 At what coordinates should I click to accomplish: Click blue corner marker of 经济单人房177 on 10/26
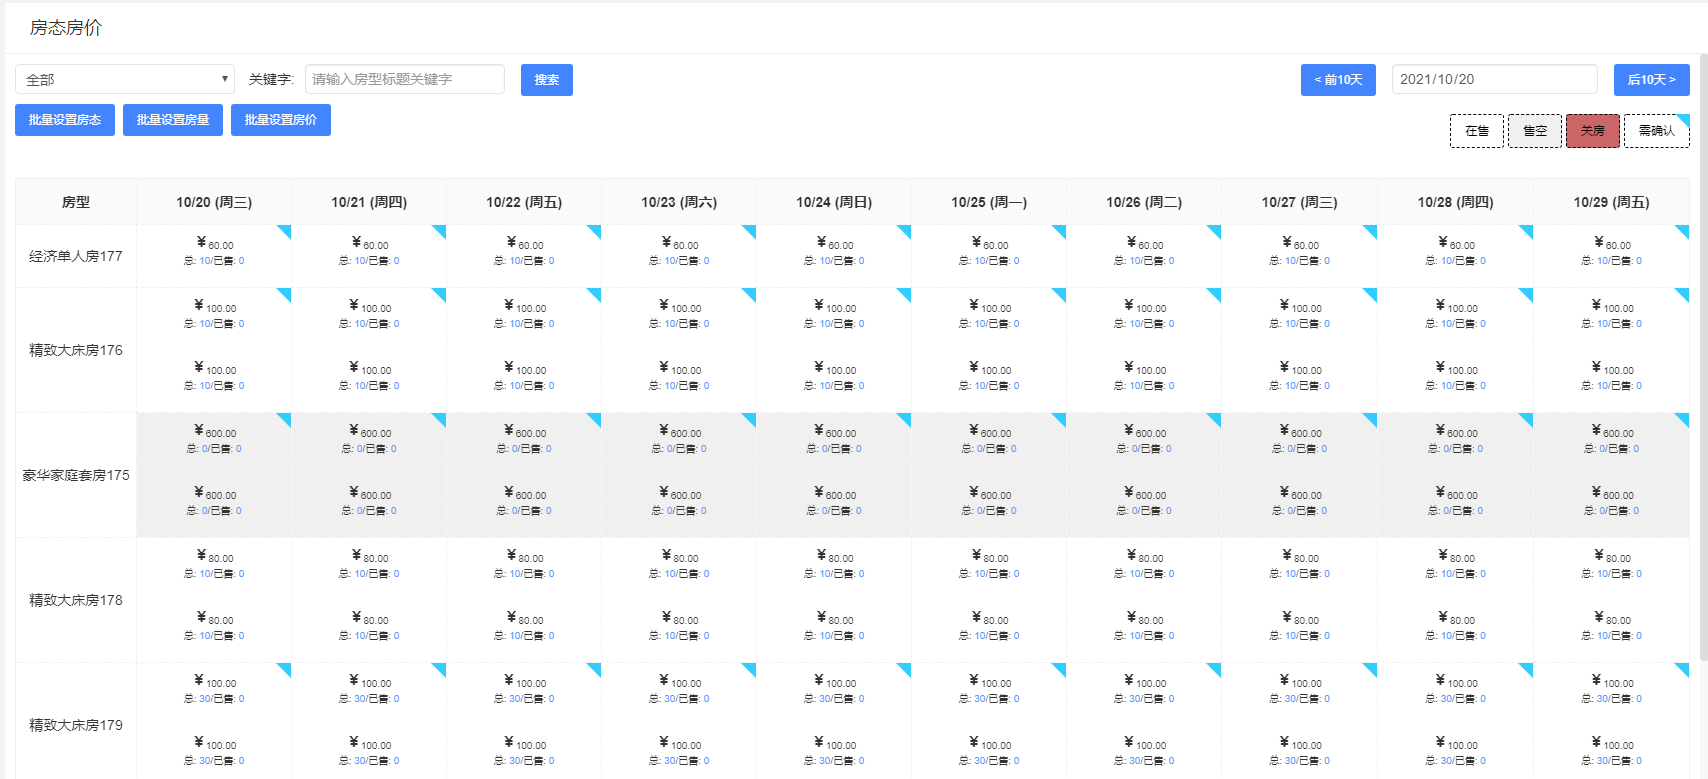(1216, 230)
